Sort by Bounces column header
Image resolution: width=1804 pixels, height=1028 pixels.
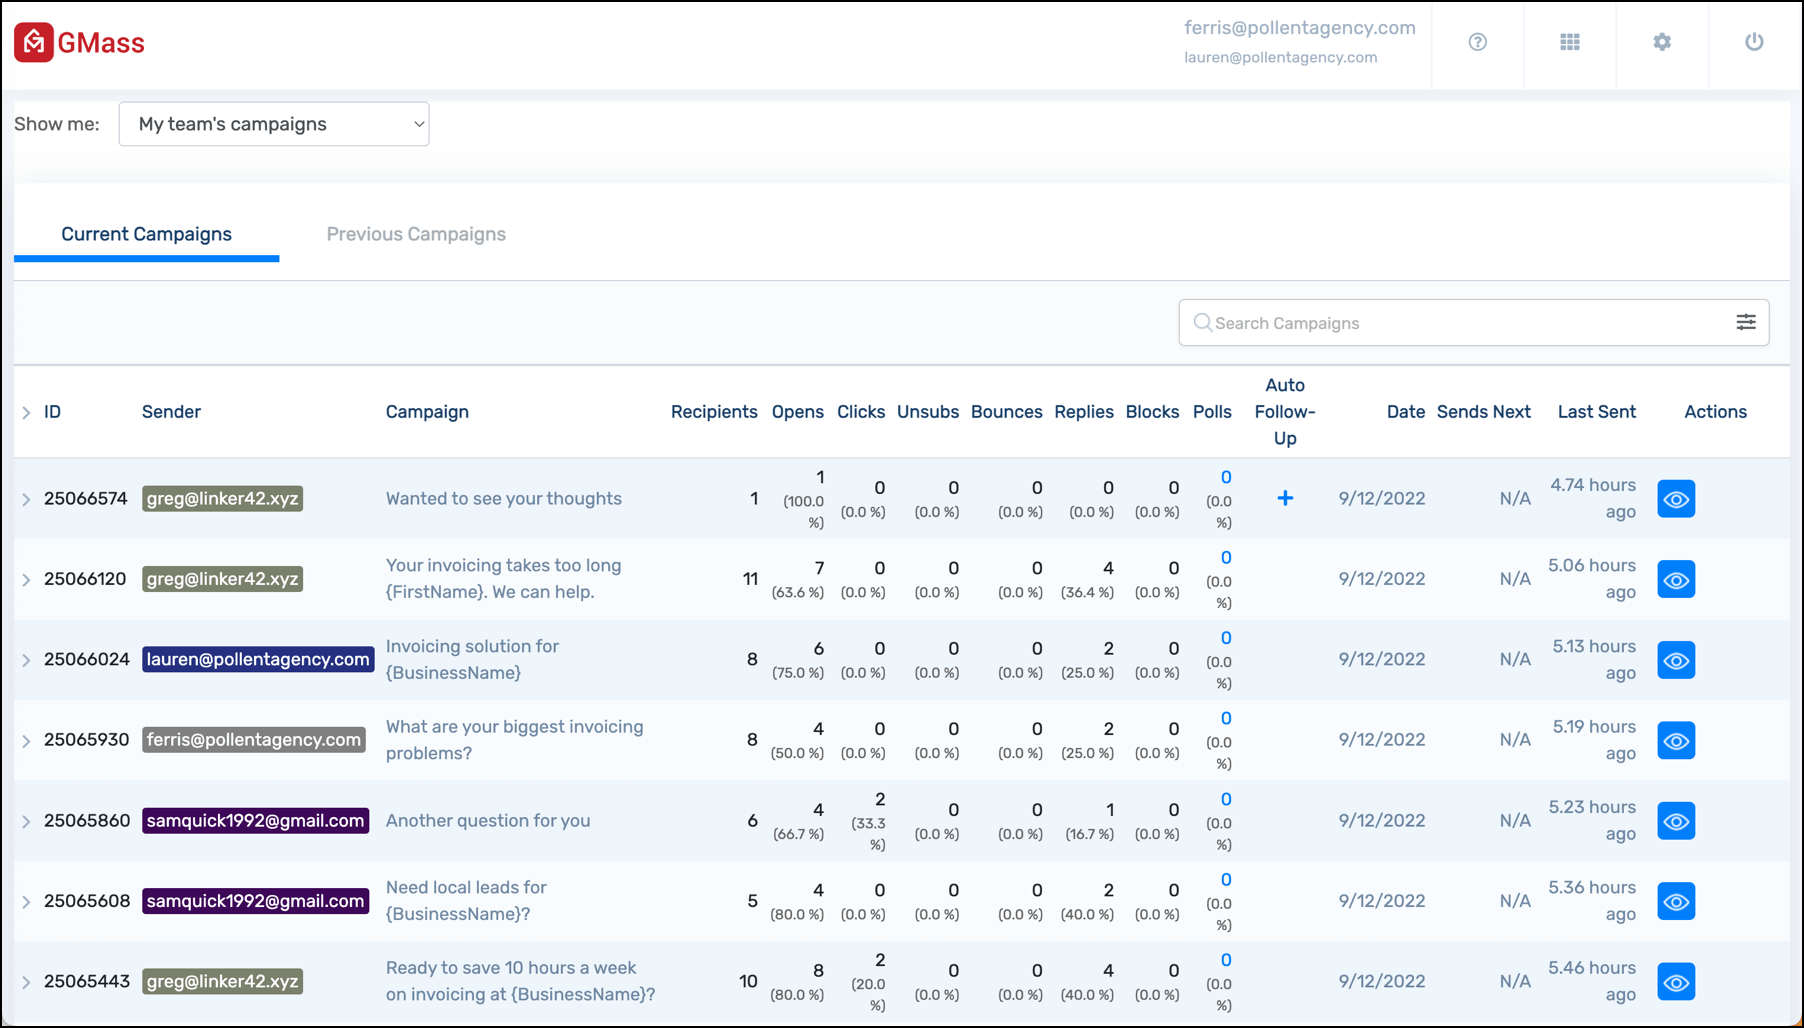pyautogui.click(x=1006, y=412)
